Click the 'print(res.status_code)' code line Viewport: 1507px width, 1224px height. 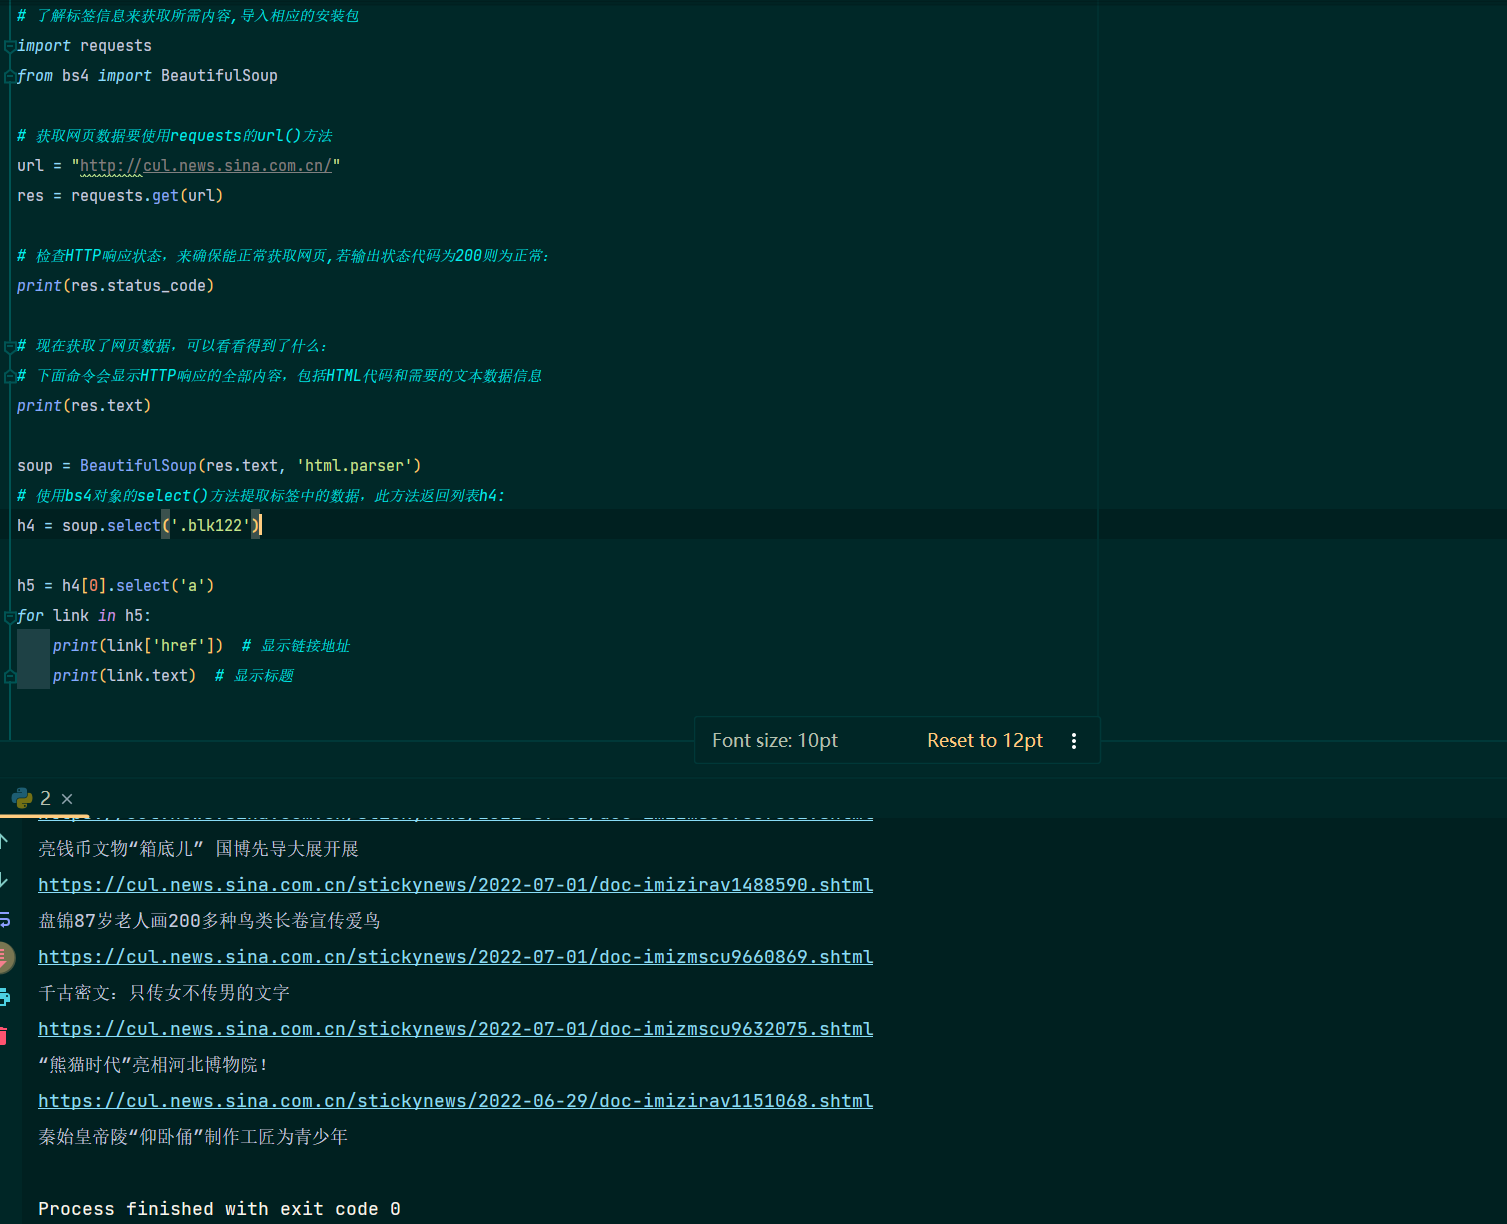(115, 286)
